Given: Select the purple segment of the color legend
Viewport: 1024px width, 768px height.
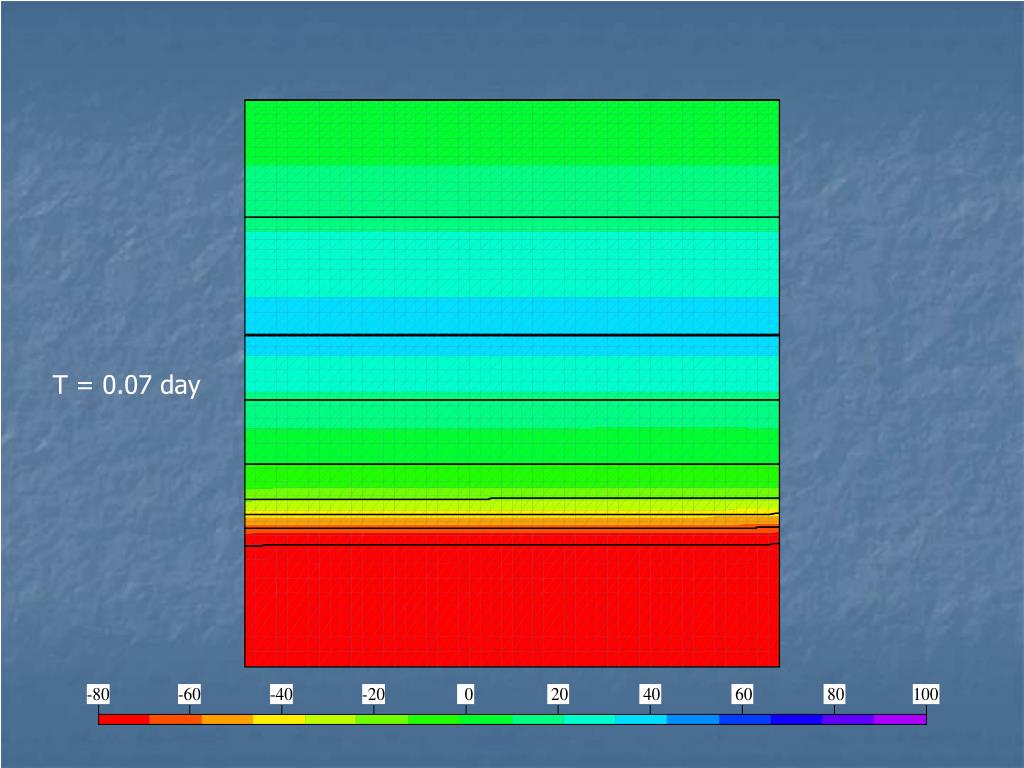Looking at the screenshot, I should [x=900, y=719].
